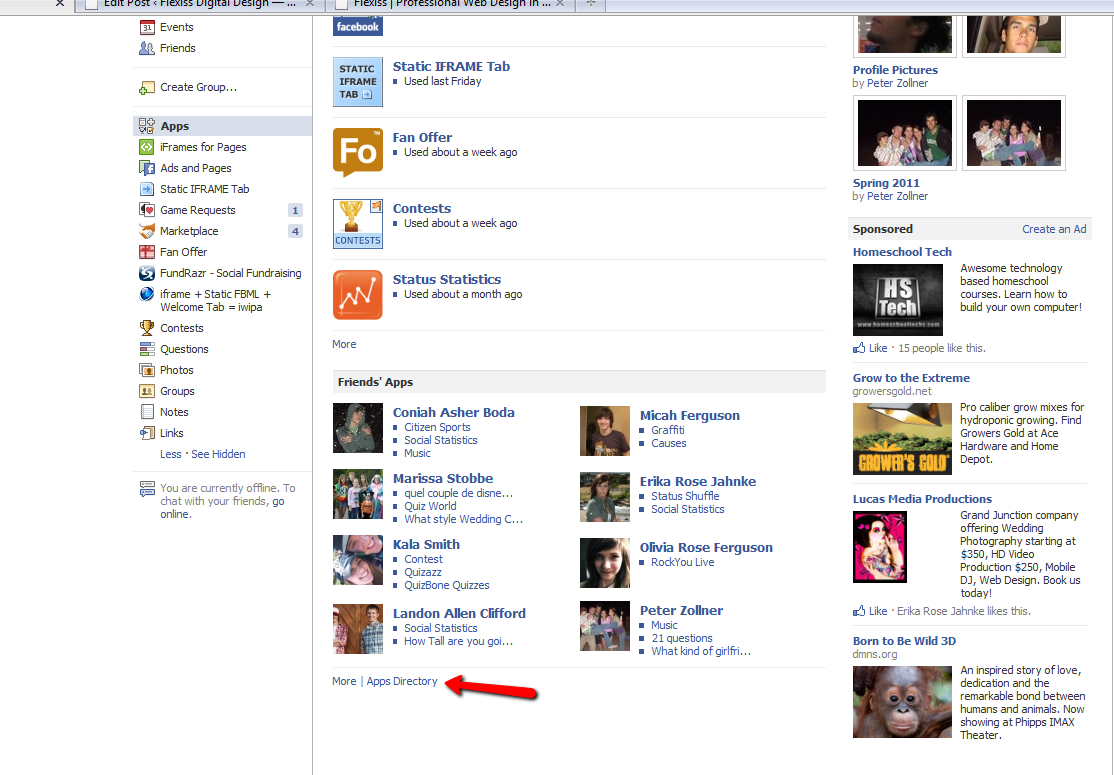Click the Static IFRAME Tab sidebar icon
This screenshot has height=775, width=1114.
(x=147, y=189)
